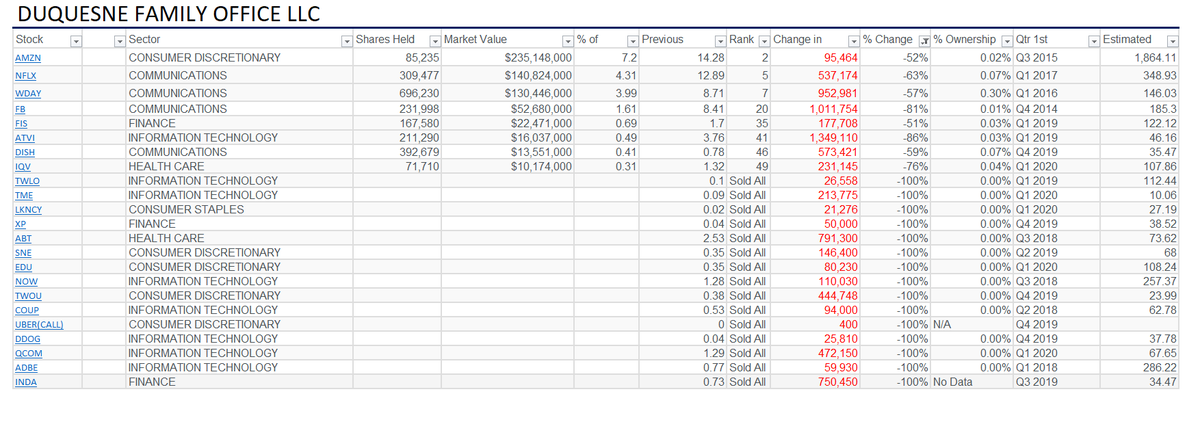Open the QCOM ticker link
Image resolution: width=1200 pixels, height=435 pixels.
[27, 355]
